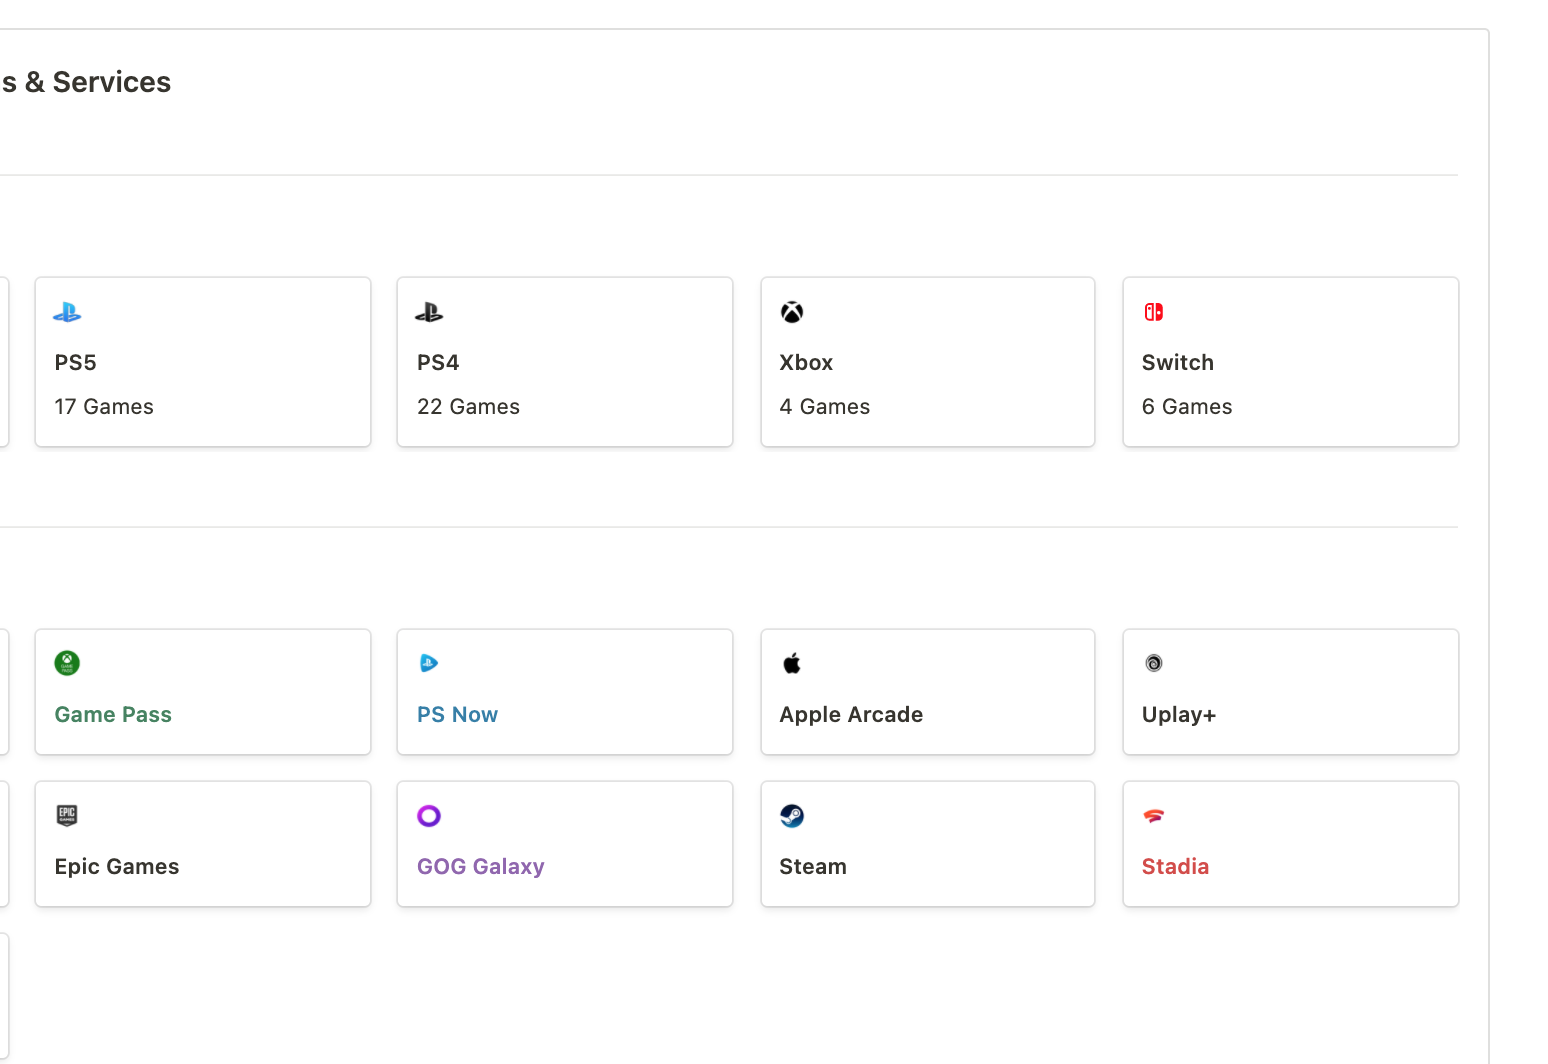The image size is (1548, 1064).
Task: Click the GOG Galaxy purple circle icon
Action: [x=428, y=815]
